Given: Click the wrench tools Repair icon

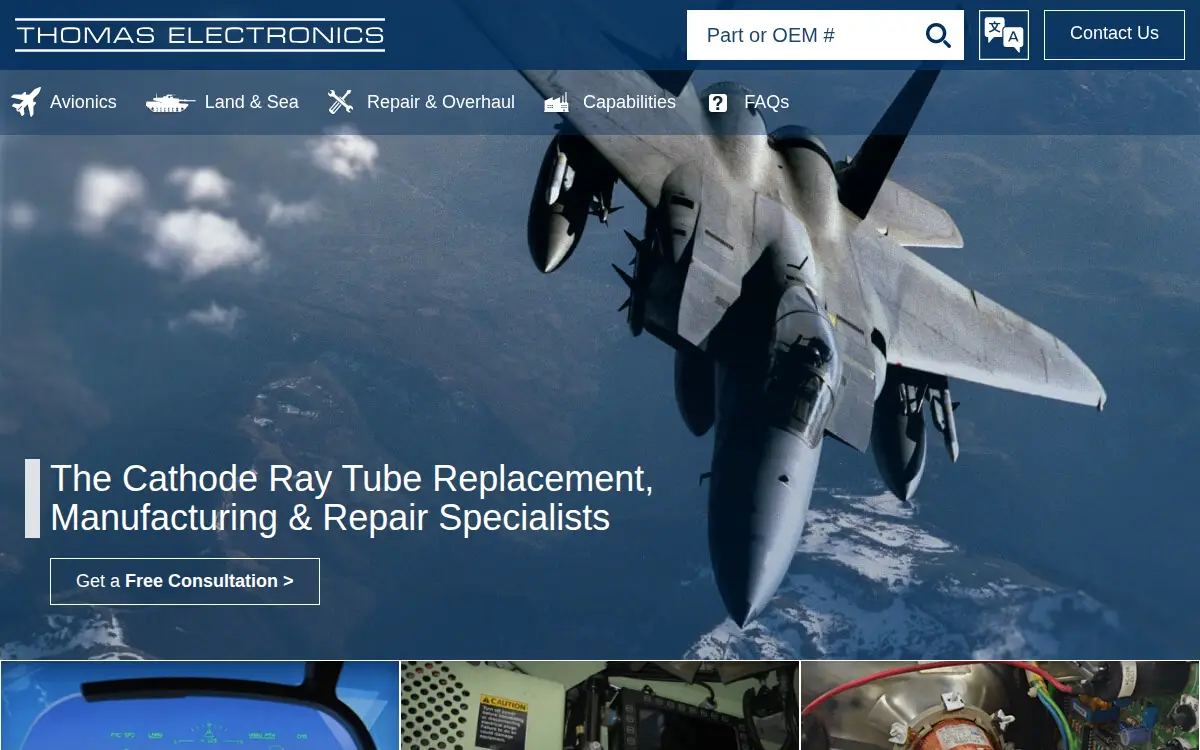Looking at the screenshot, I should [341, 102].
